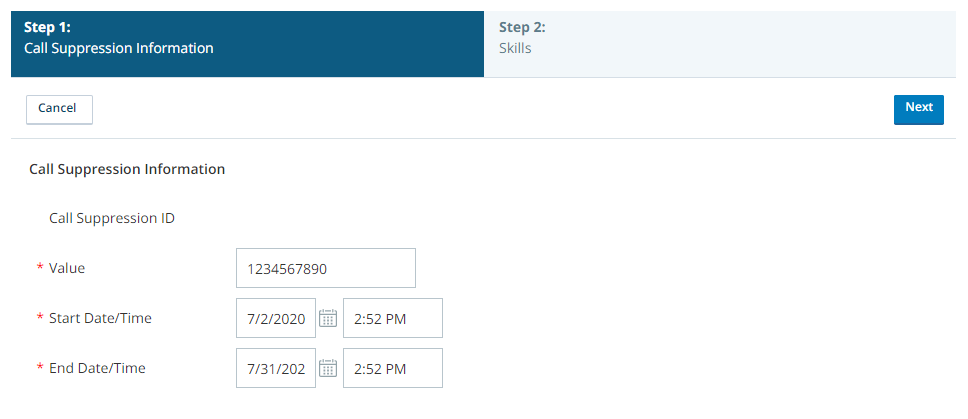Click the 'End Date/Time' label
Screen dimensions: 968x419
tap(97, 368)
